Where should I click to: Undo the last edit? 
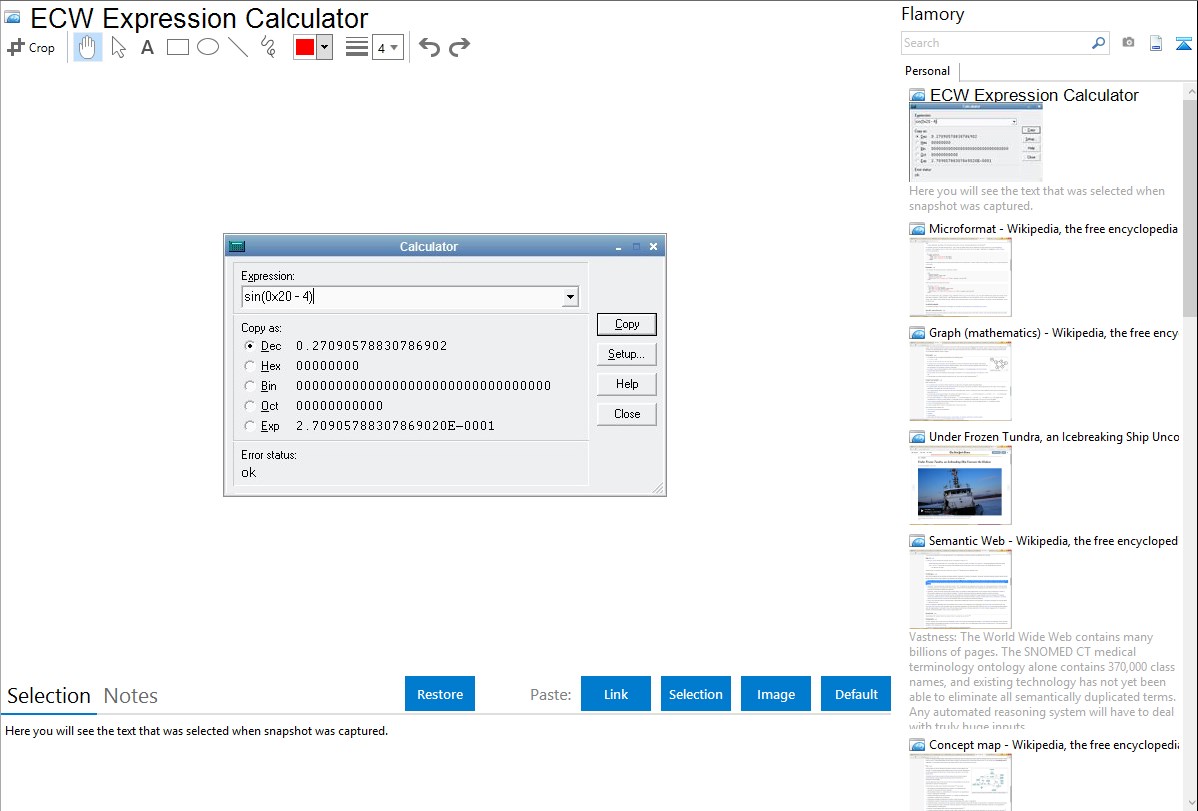pos(429,47)
